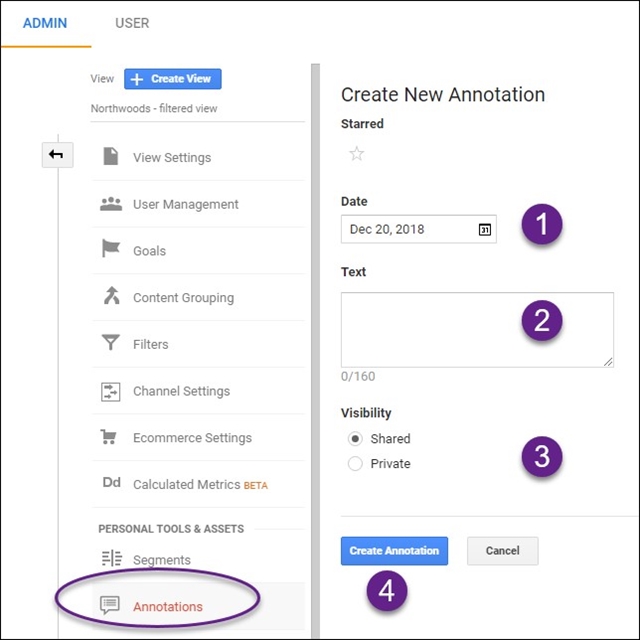Image resolution: width=640 pixels, height=640 pixels.
Task: Click the back arrow icon in sidebar
Action: pyautogui.click(x=57, y=155)
